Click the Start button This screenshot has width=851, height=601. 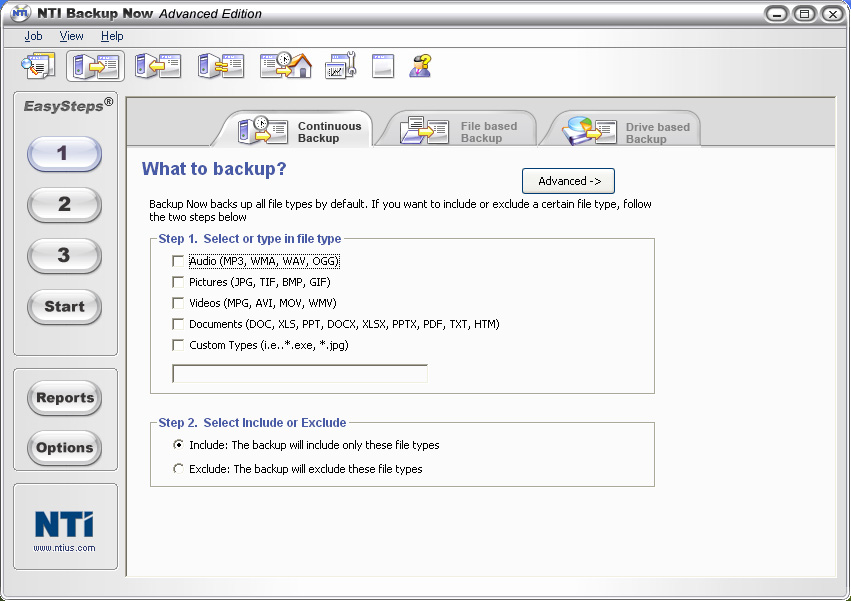[64, 307]
